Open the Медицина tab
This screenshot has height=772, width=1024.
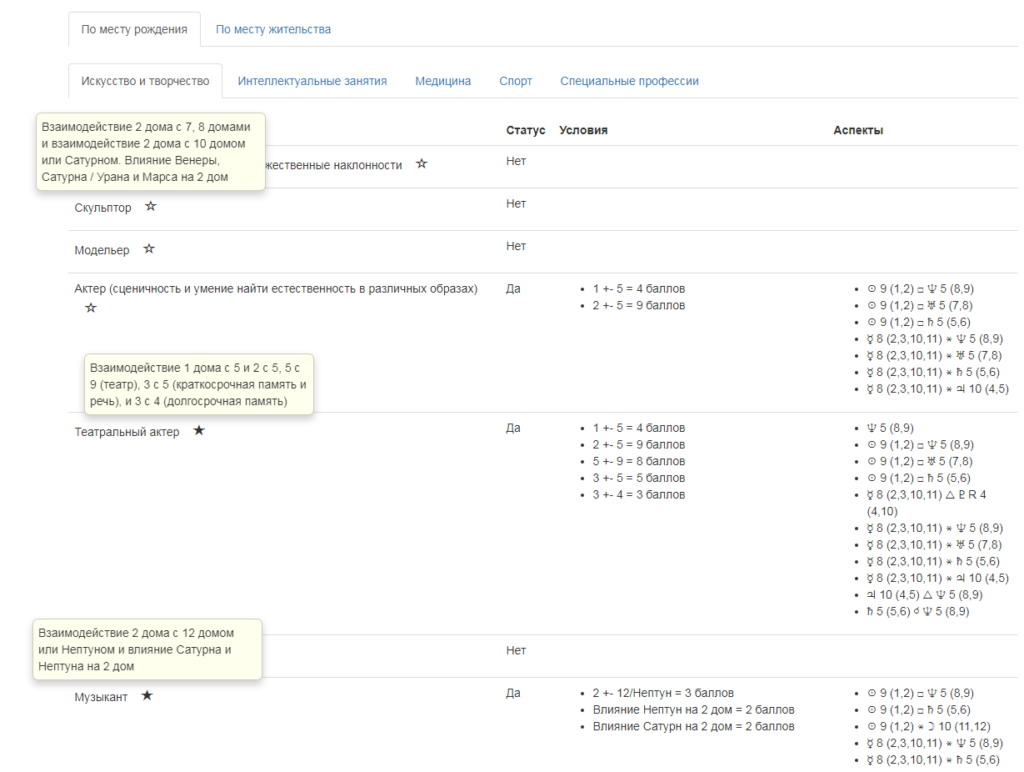[443, 81]
